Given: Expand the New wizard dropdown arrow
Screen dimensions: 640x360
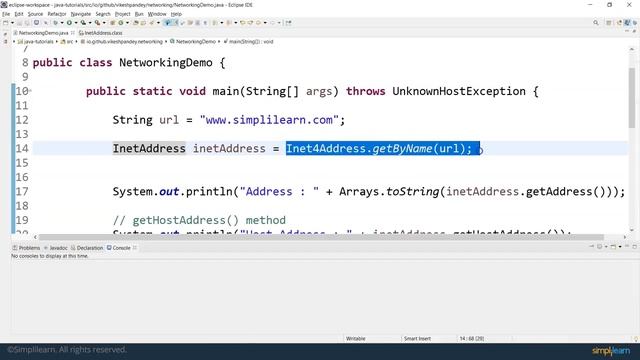Looking at the screenshot, I should (x=12, y=23).
